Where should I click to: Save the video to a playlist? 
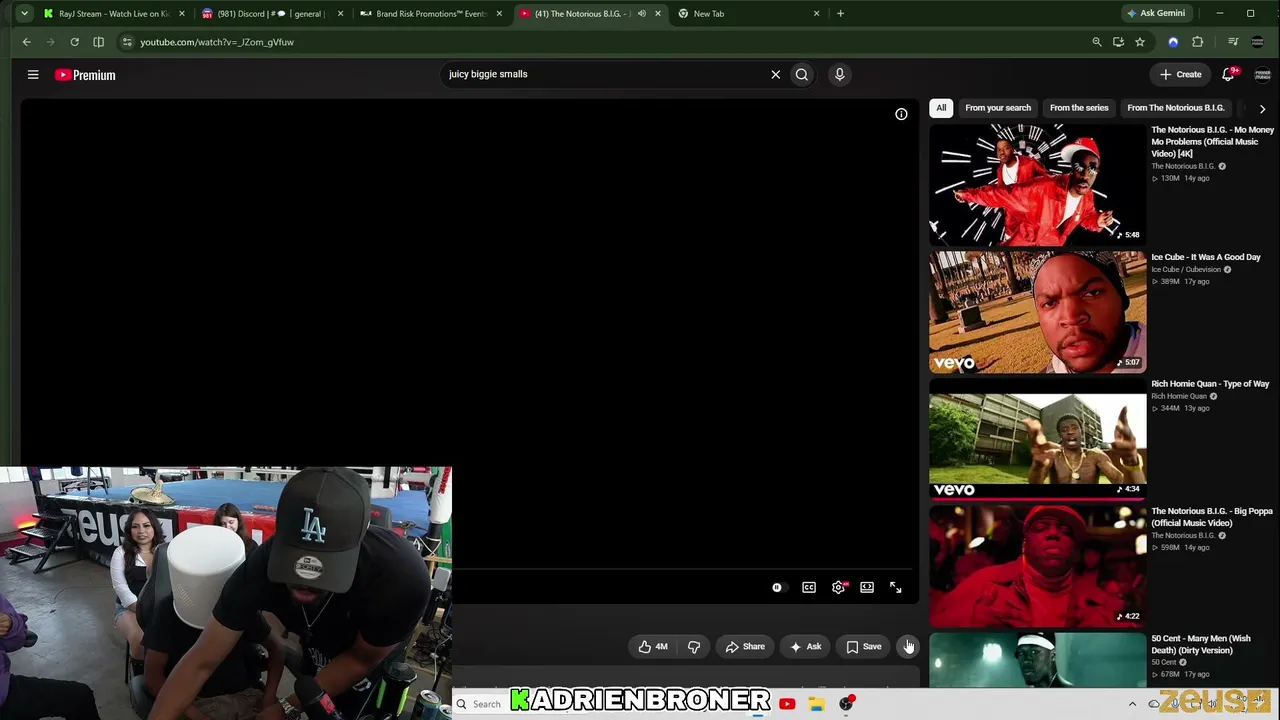(864, 647)
